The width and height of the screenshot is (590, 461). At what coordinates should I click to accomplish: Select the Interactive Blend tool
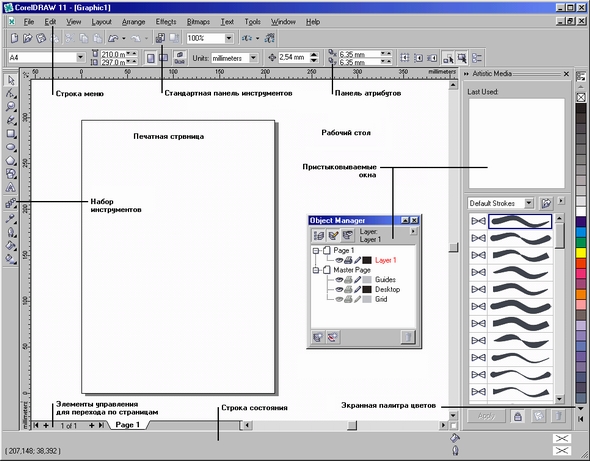coord(11,204)
